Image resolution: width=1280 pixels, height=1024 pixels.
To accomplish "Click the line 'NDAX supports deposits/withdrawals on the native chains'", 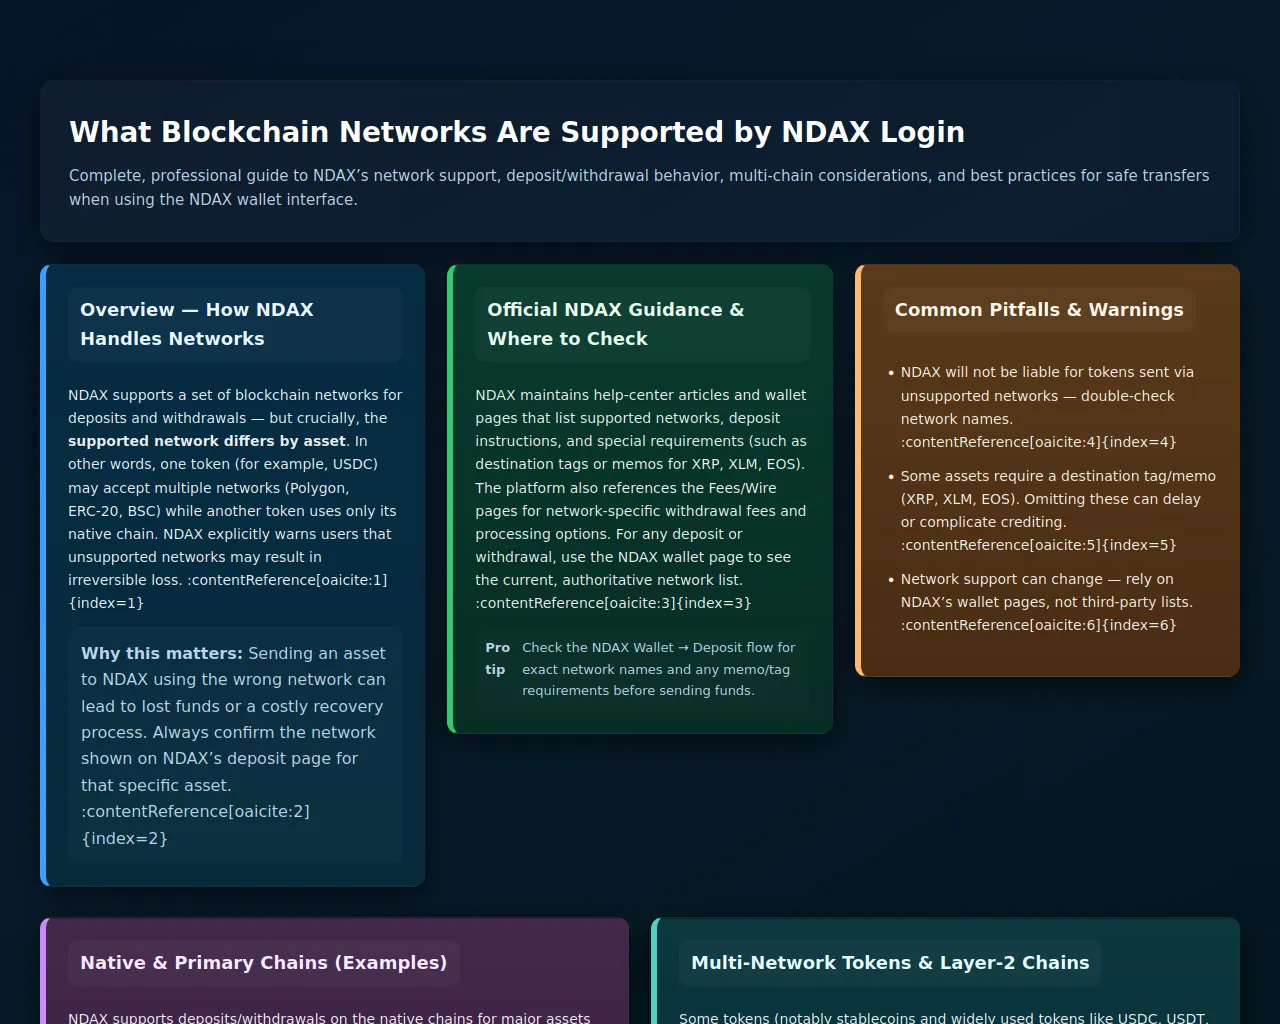I will pyautogui.click(x=329, y=1017).
